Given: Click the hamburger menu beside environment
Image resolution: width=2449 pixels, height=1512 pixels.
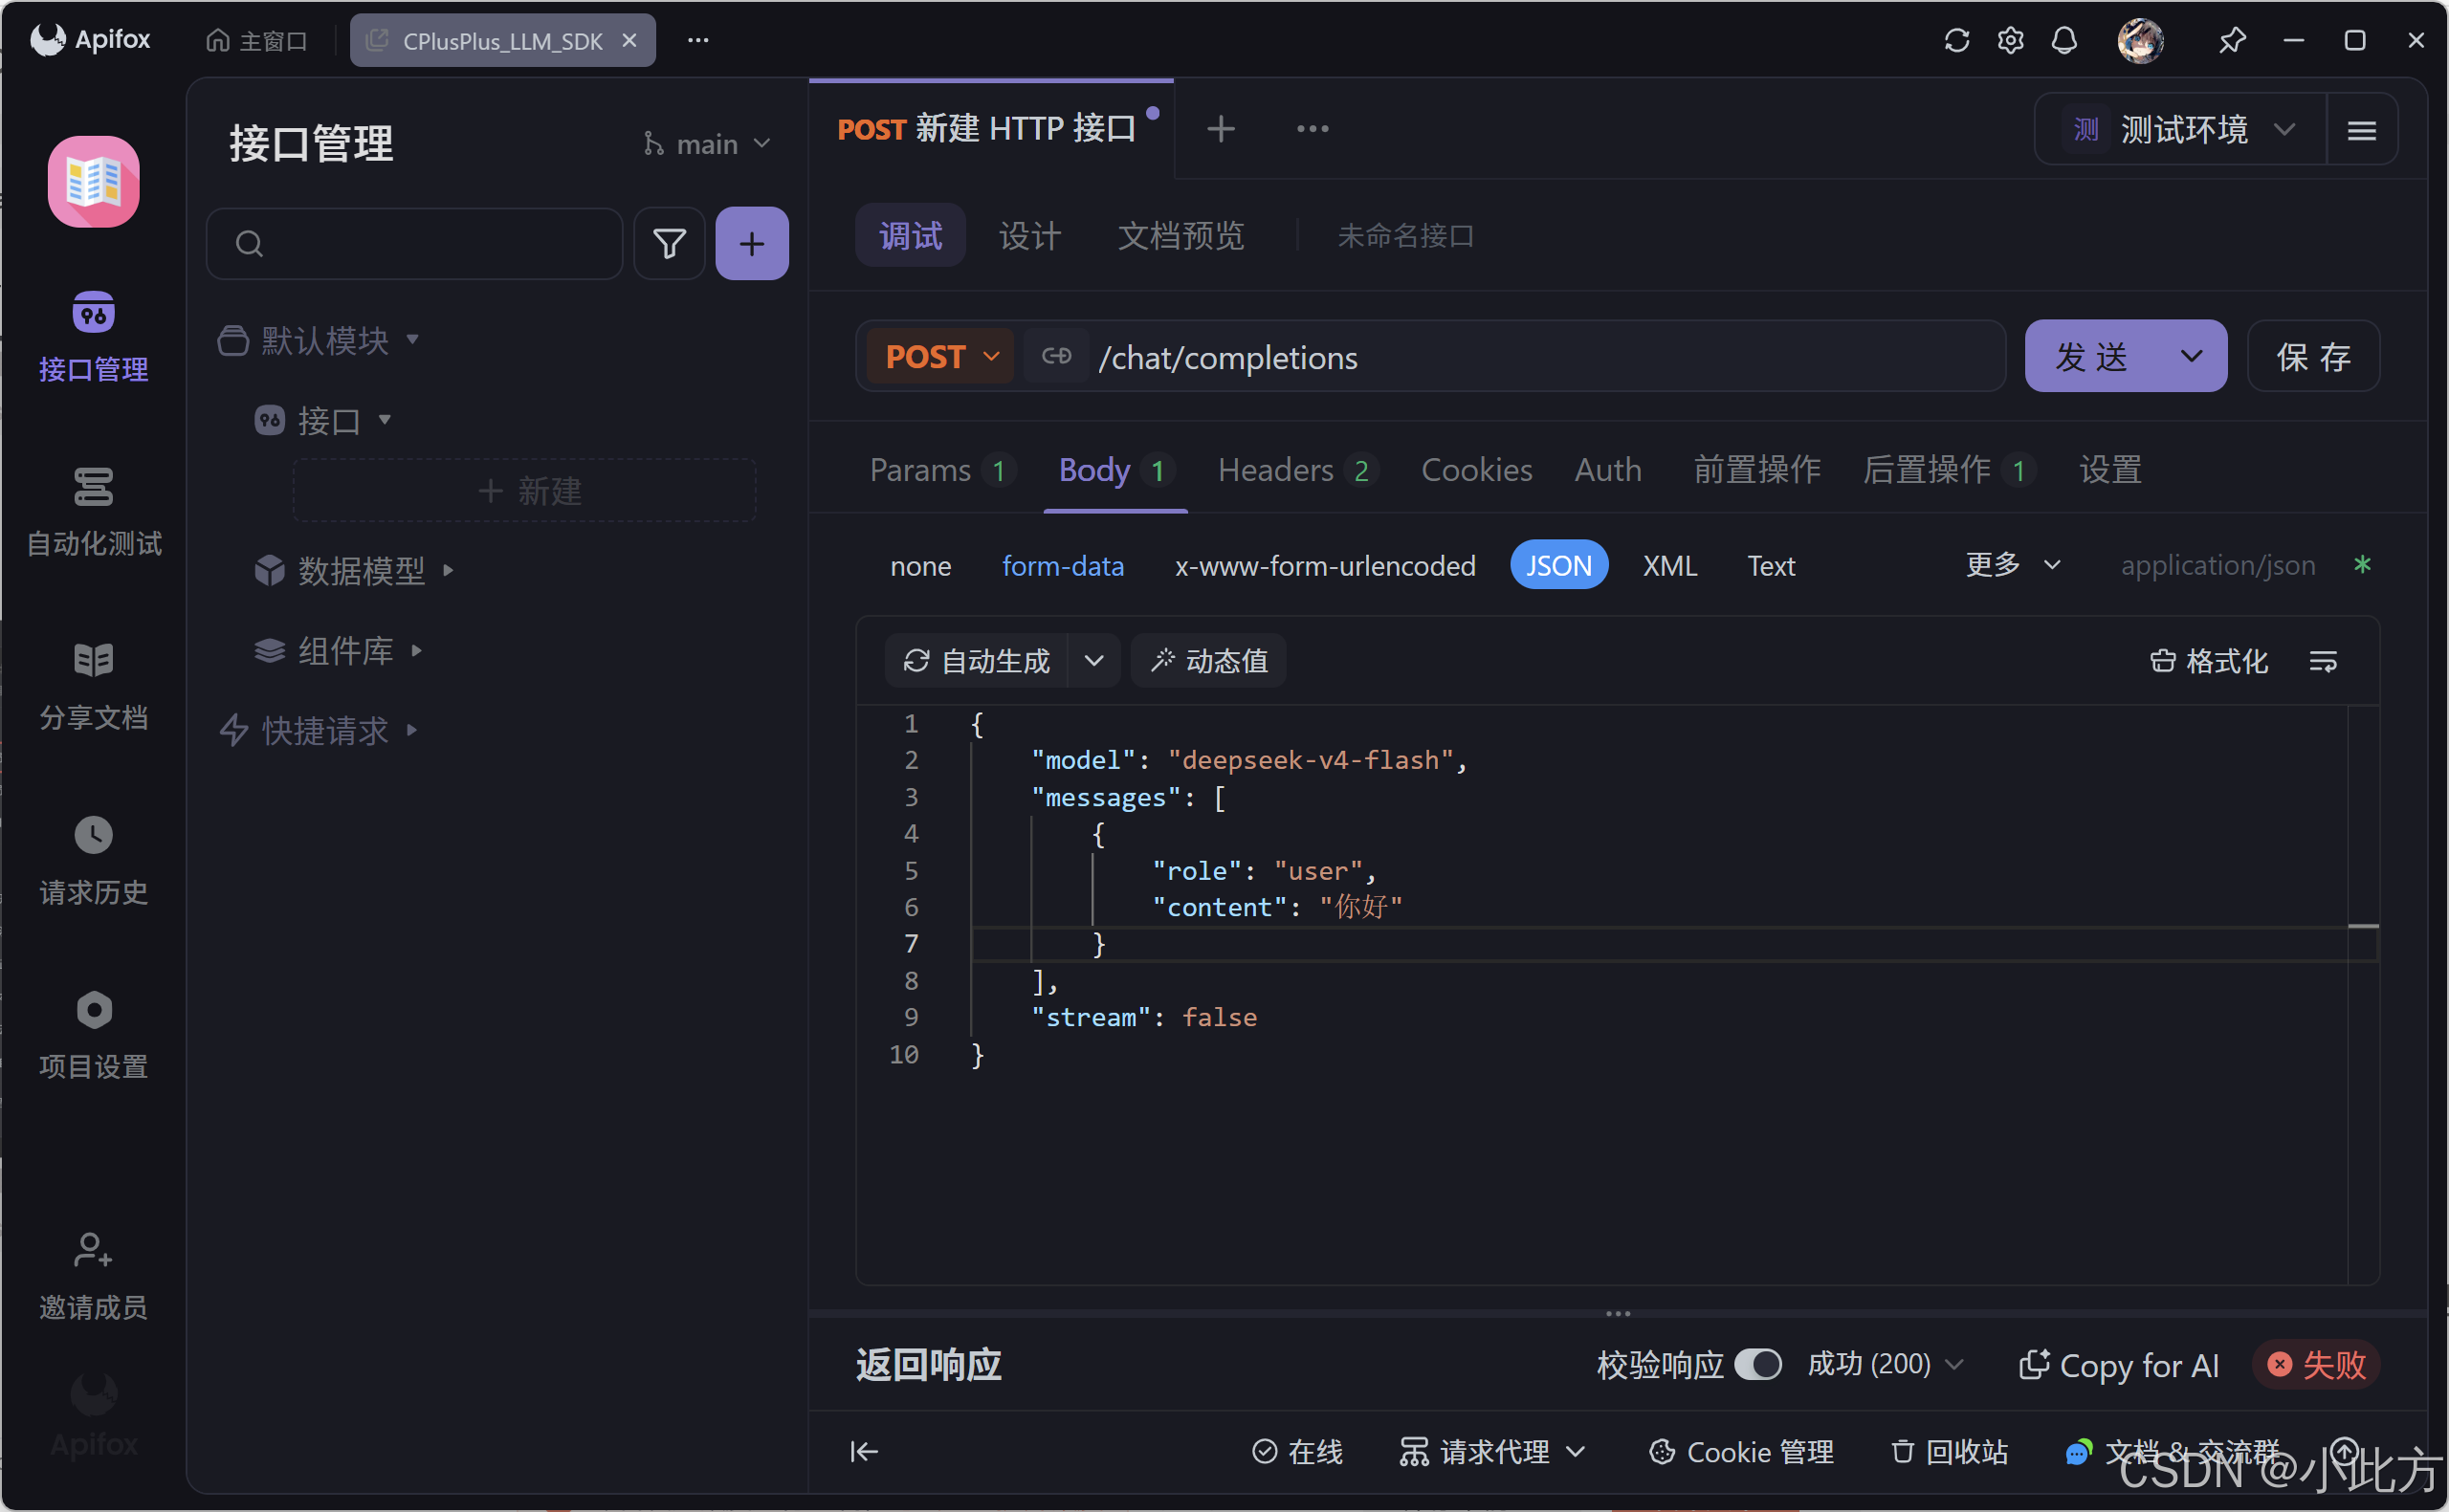Looking at the screenshot, I should pos(2361,129).
